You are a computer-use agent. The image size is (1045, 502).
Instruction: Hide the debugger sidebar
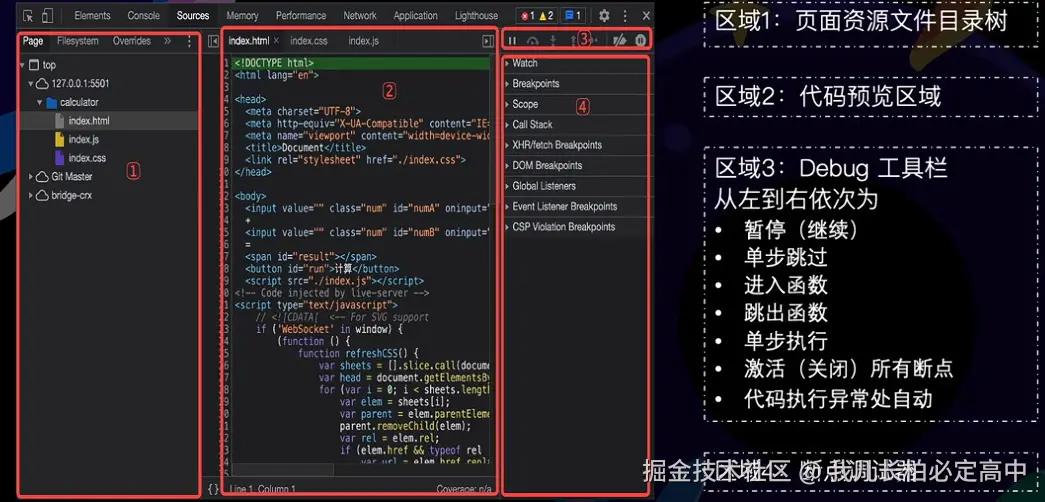tap(488, 41)
